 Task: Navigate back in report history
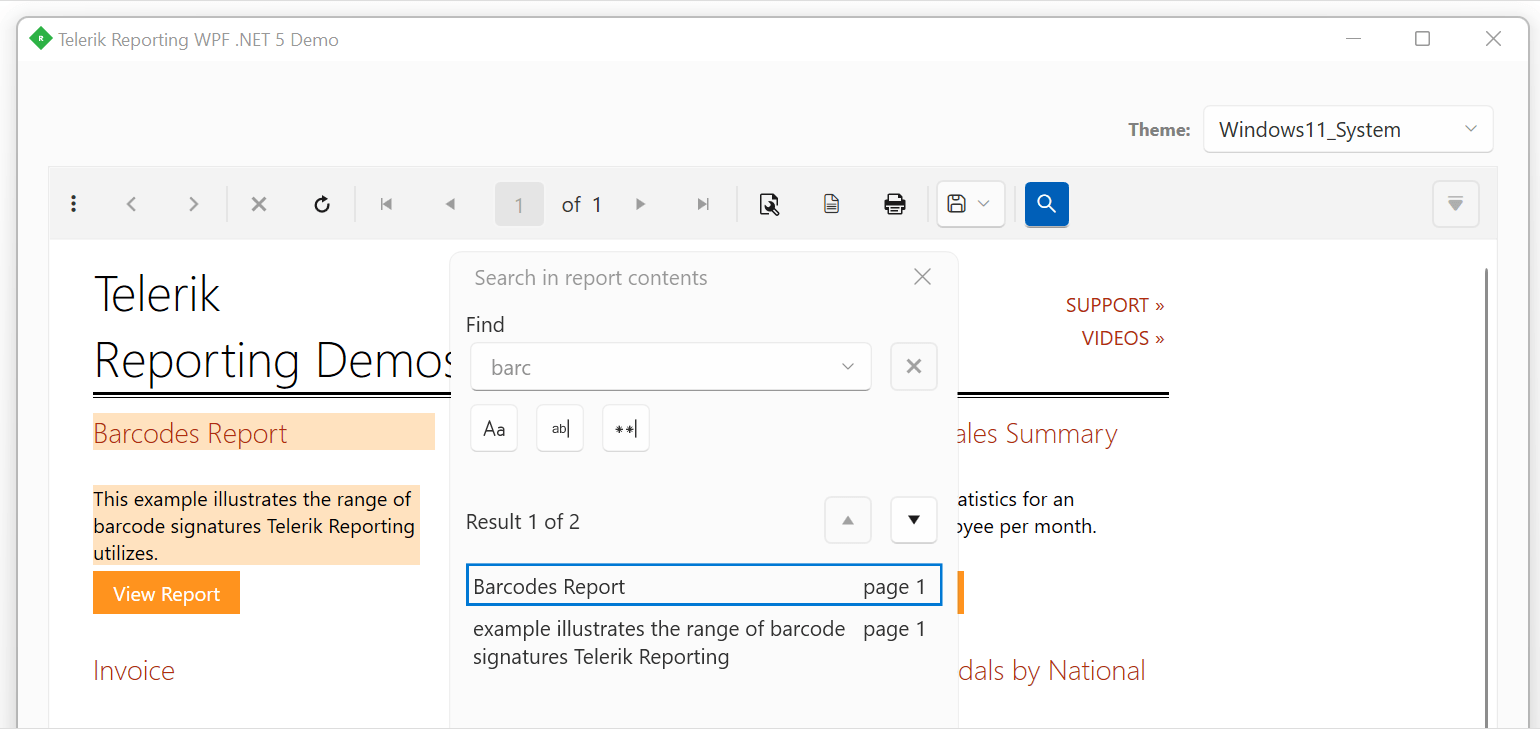click(131, 204)
